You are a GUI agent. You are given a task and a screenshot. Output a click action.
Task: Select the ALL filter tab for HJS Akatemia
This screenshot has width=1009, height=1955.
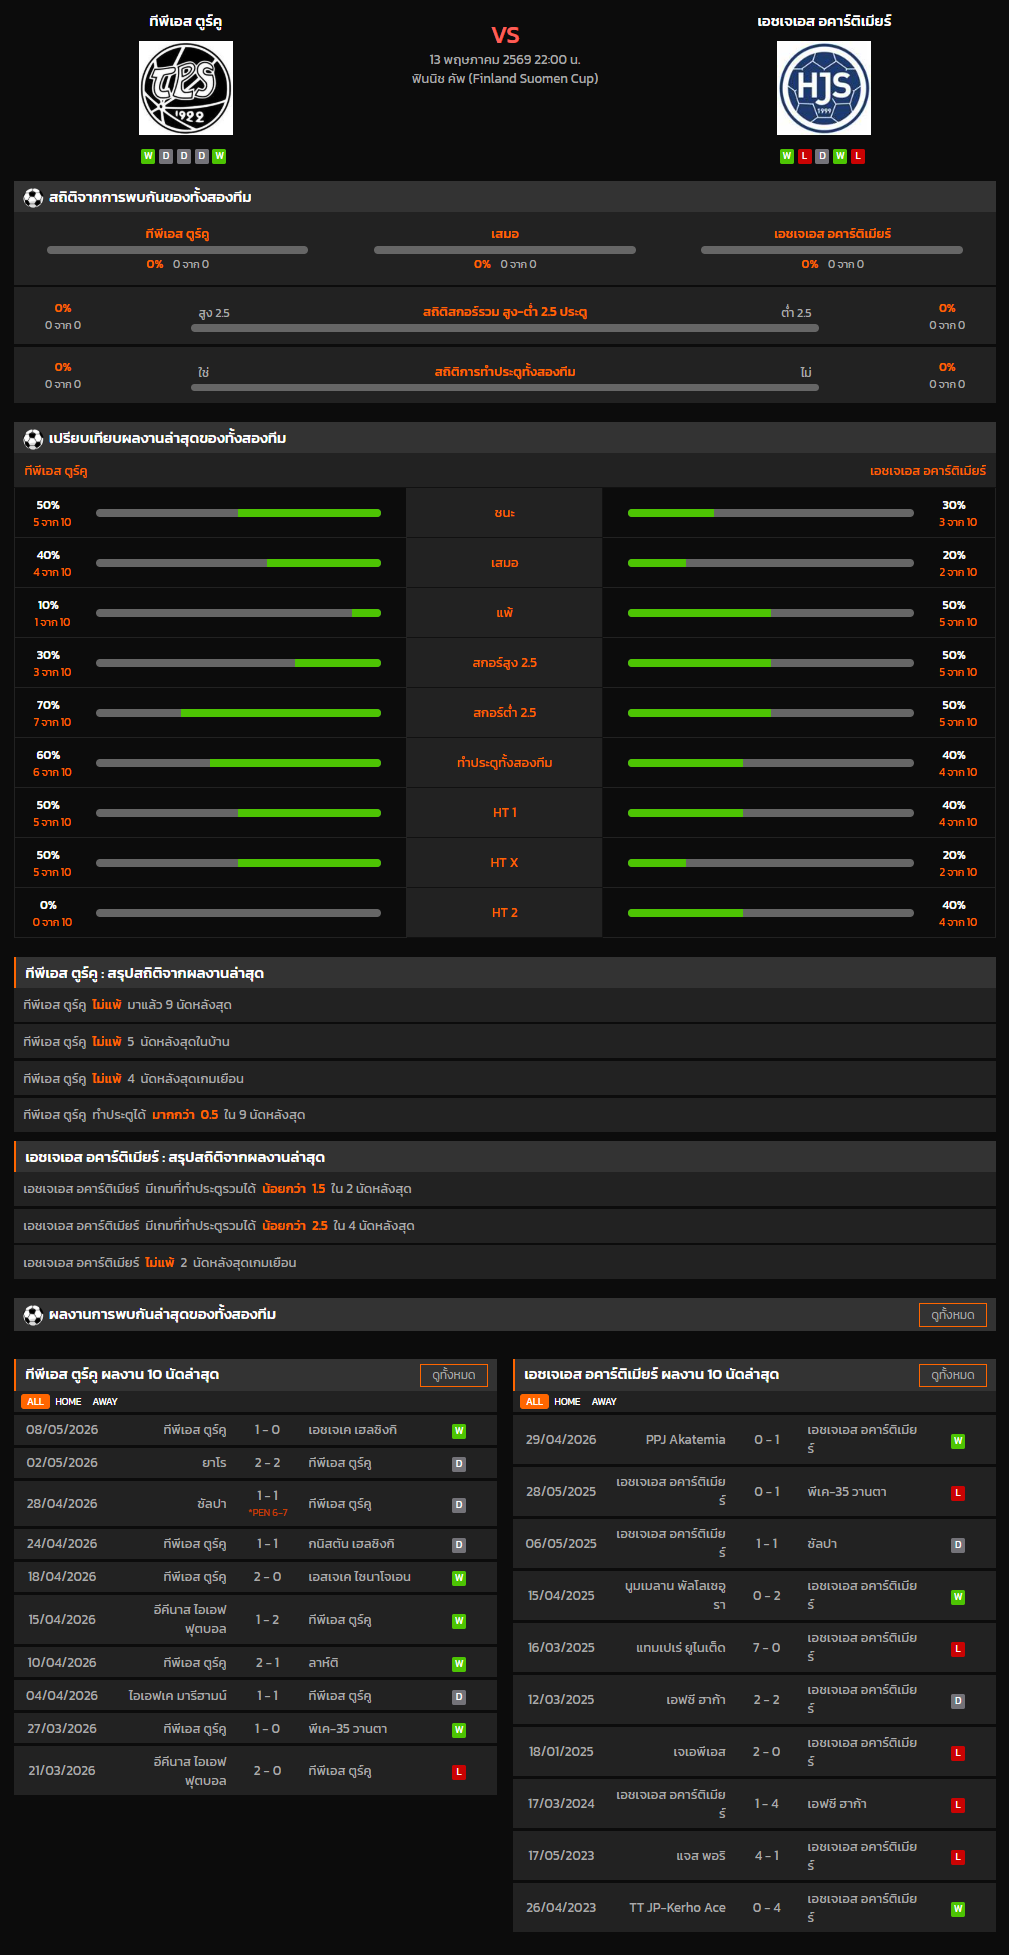pos(534,1402)
